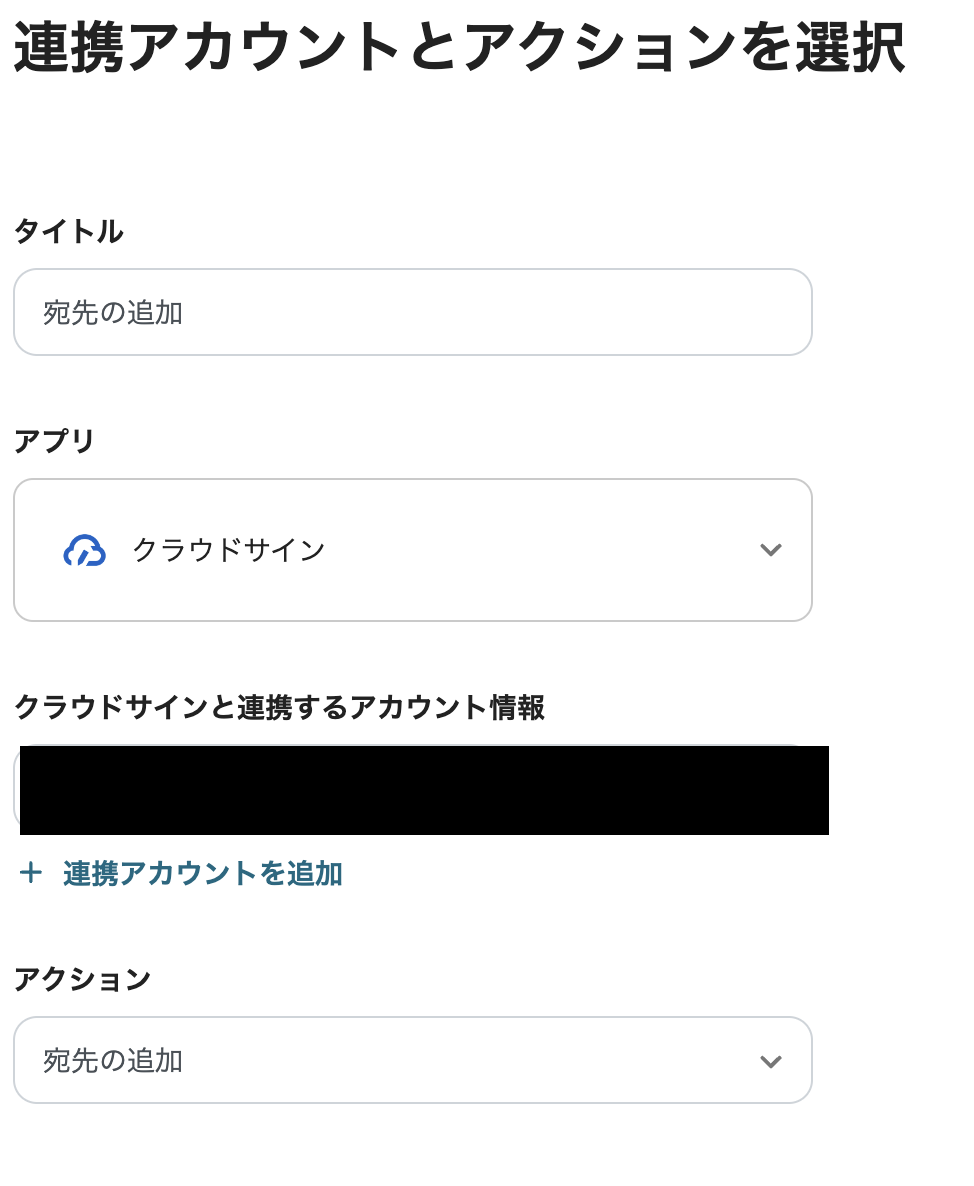Click the アクション section label
The width and height of the screenshot is (974, 1186).
pyautogui.click(x=83, y=978)
